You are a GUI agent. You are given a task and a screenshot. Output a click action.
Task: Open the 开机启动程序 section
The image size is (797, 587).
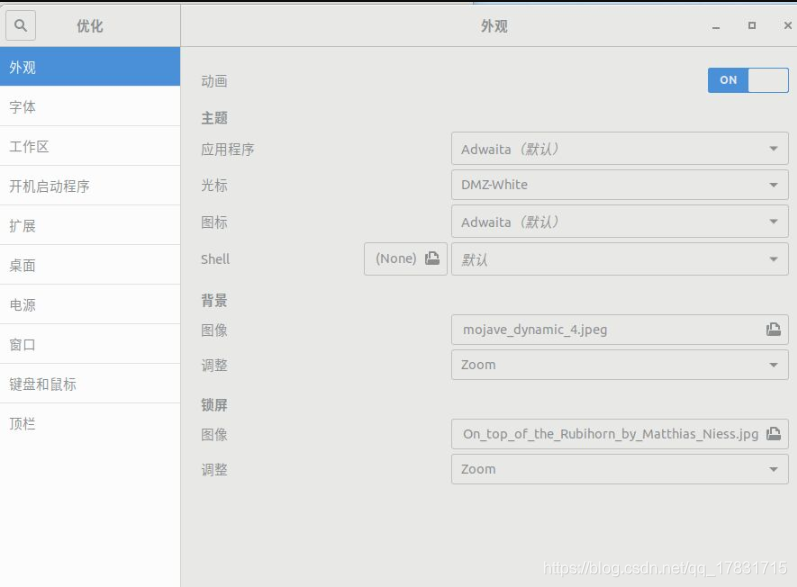click(90, 186)
